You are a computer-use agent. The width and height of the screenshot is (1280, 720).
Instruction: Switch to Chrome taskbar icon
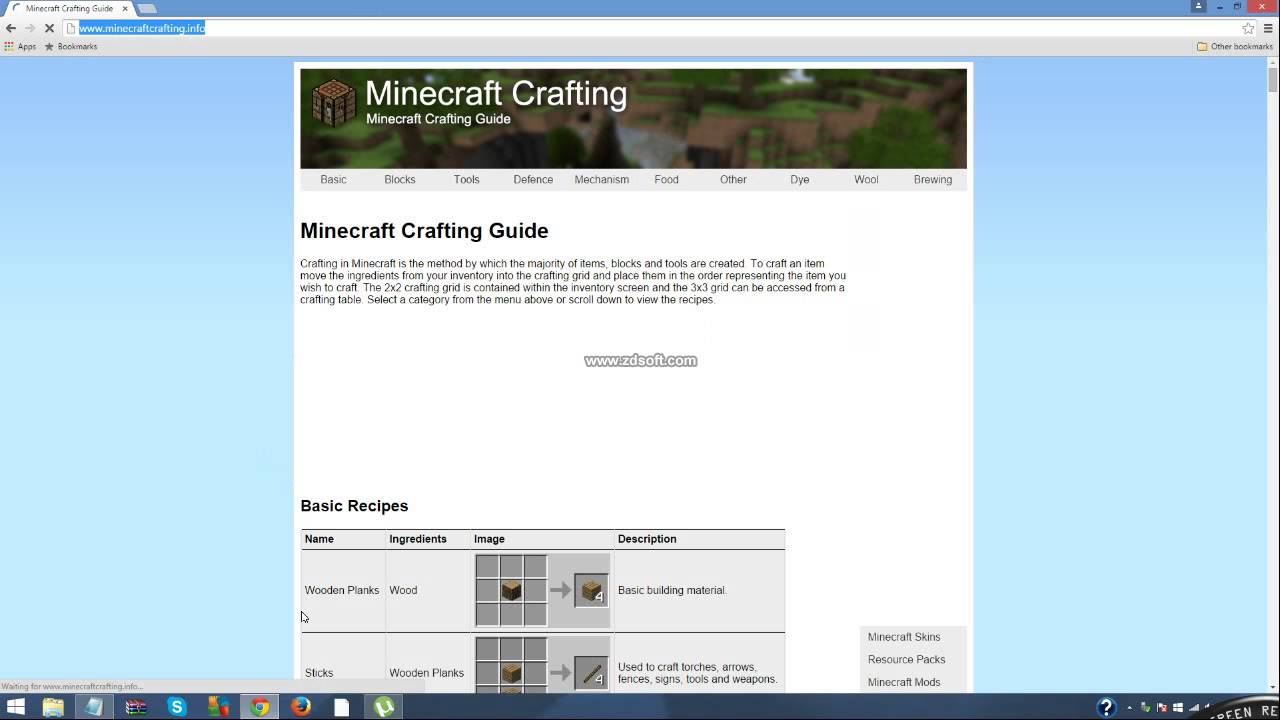pyautogui.click(x=260, y=707)
